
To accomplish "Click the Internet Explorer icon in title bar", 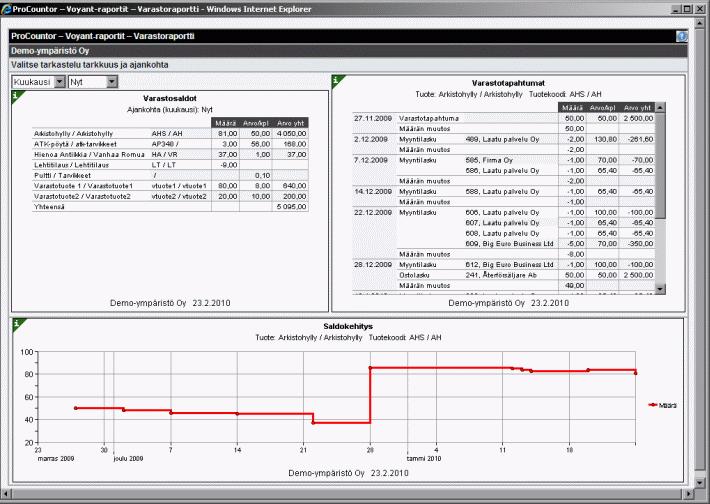I will click(6, 9).
